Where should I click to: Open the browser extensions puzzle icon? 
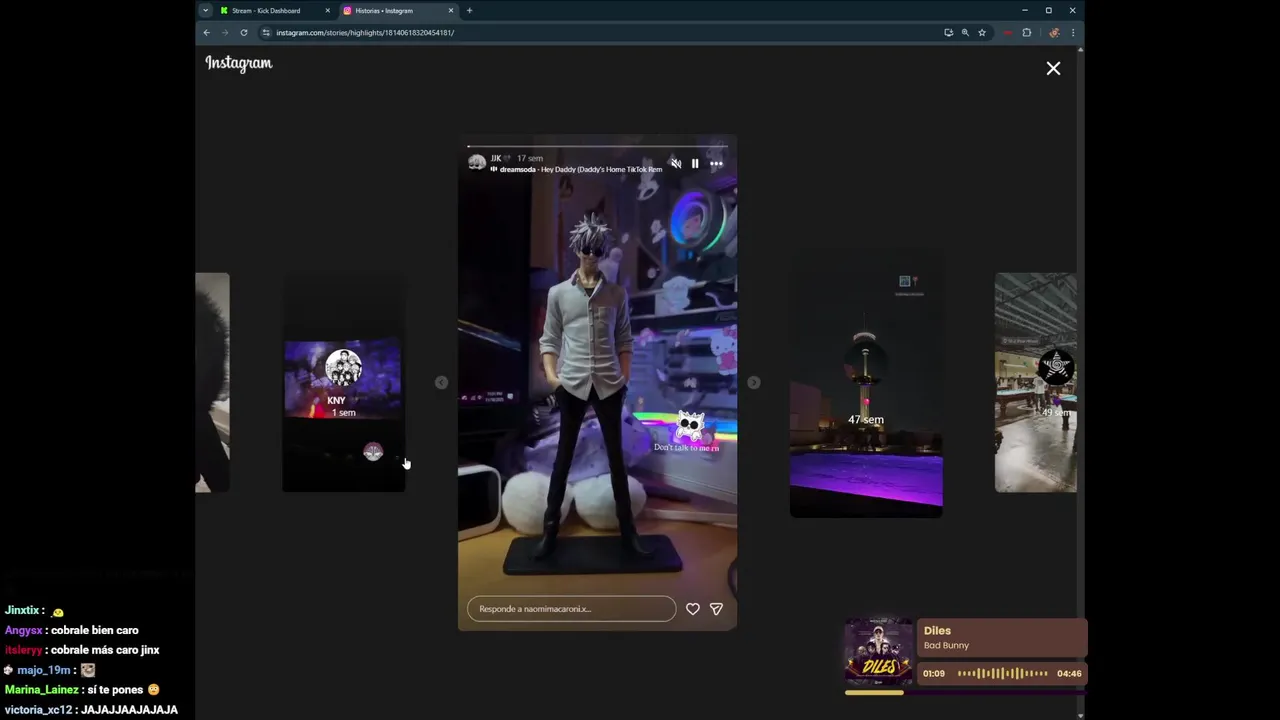(1027, 32)
